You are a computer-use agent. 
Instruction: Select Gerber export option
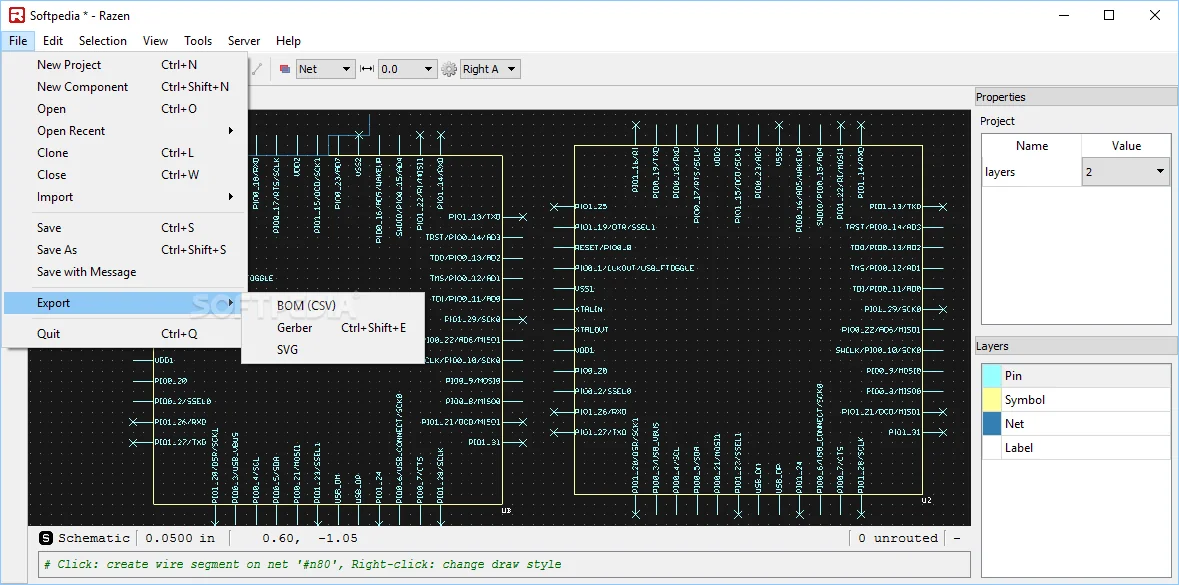coord(295,327)
